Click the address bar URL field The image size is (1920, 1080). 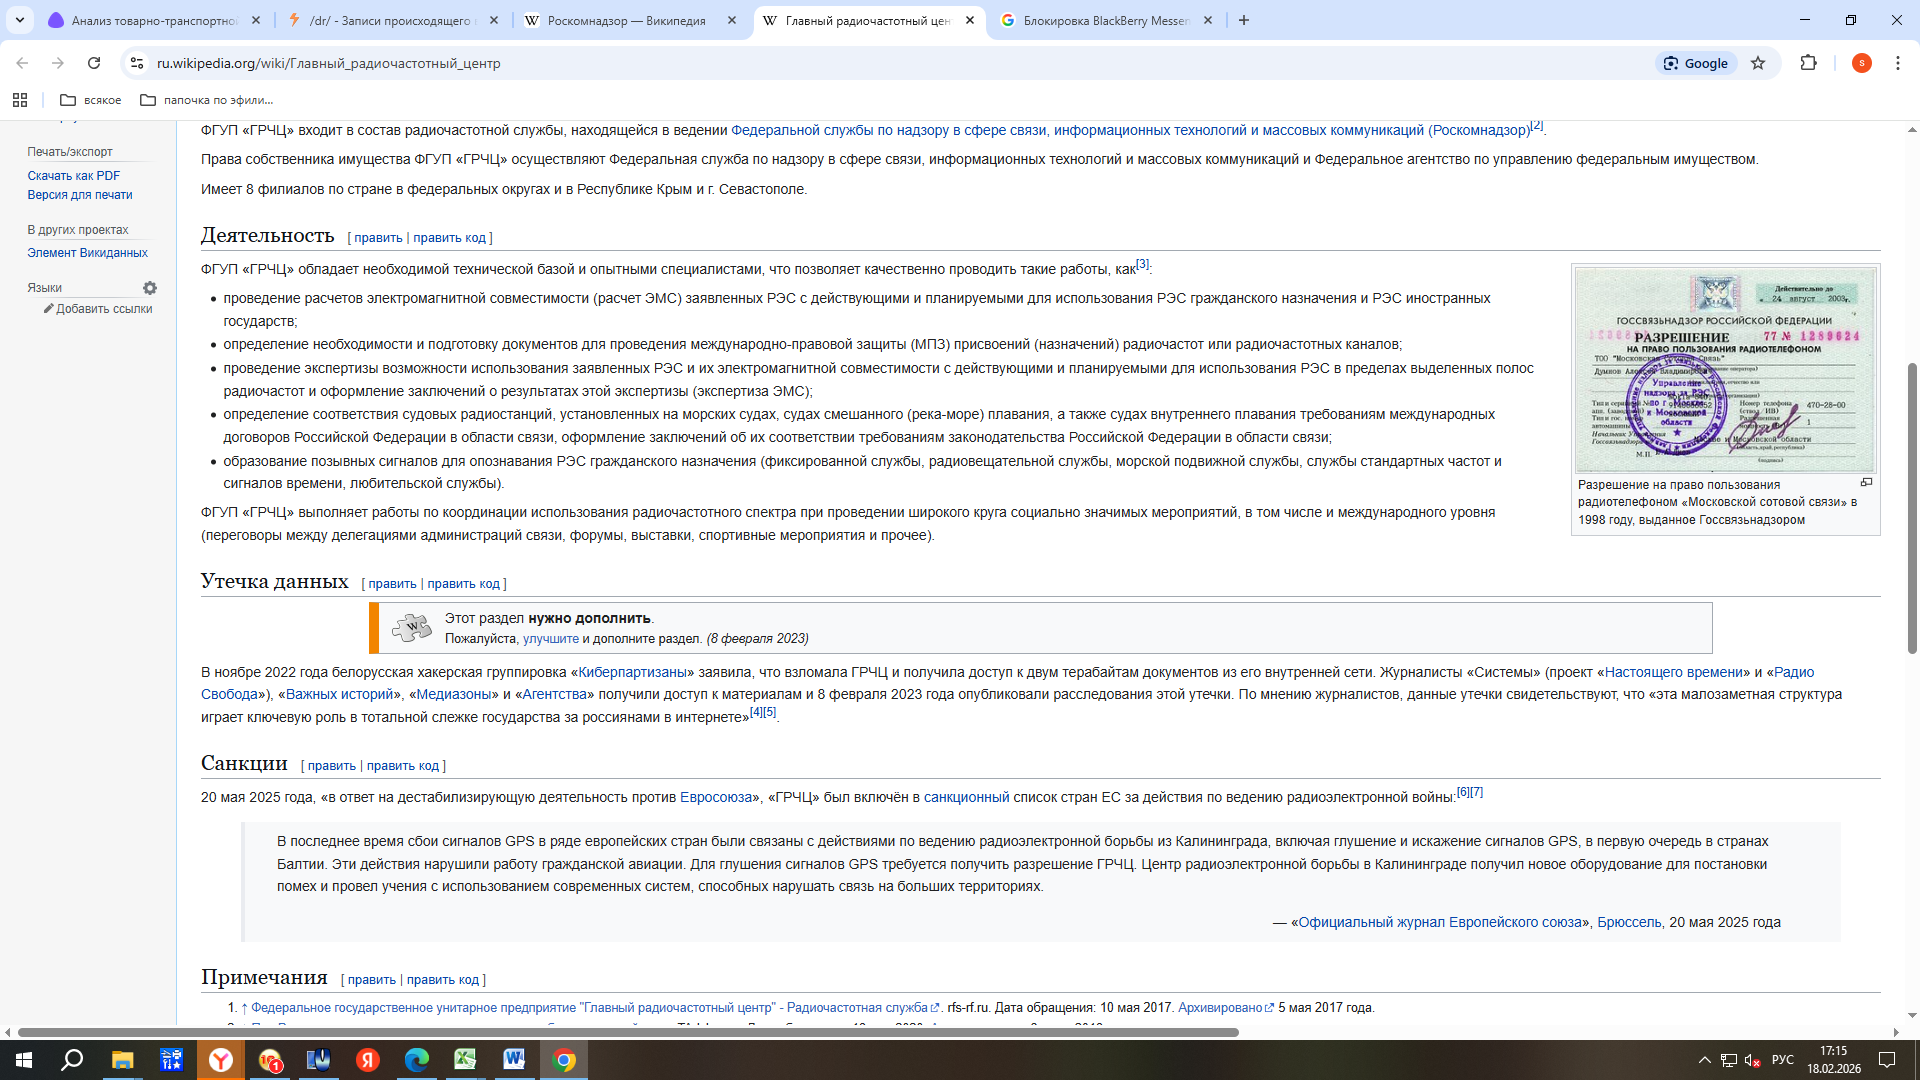coord(800,63)
